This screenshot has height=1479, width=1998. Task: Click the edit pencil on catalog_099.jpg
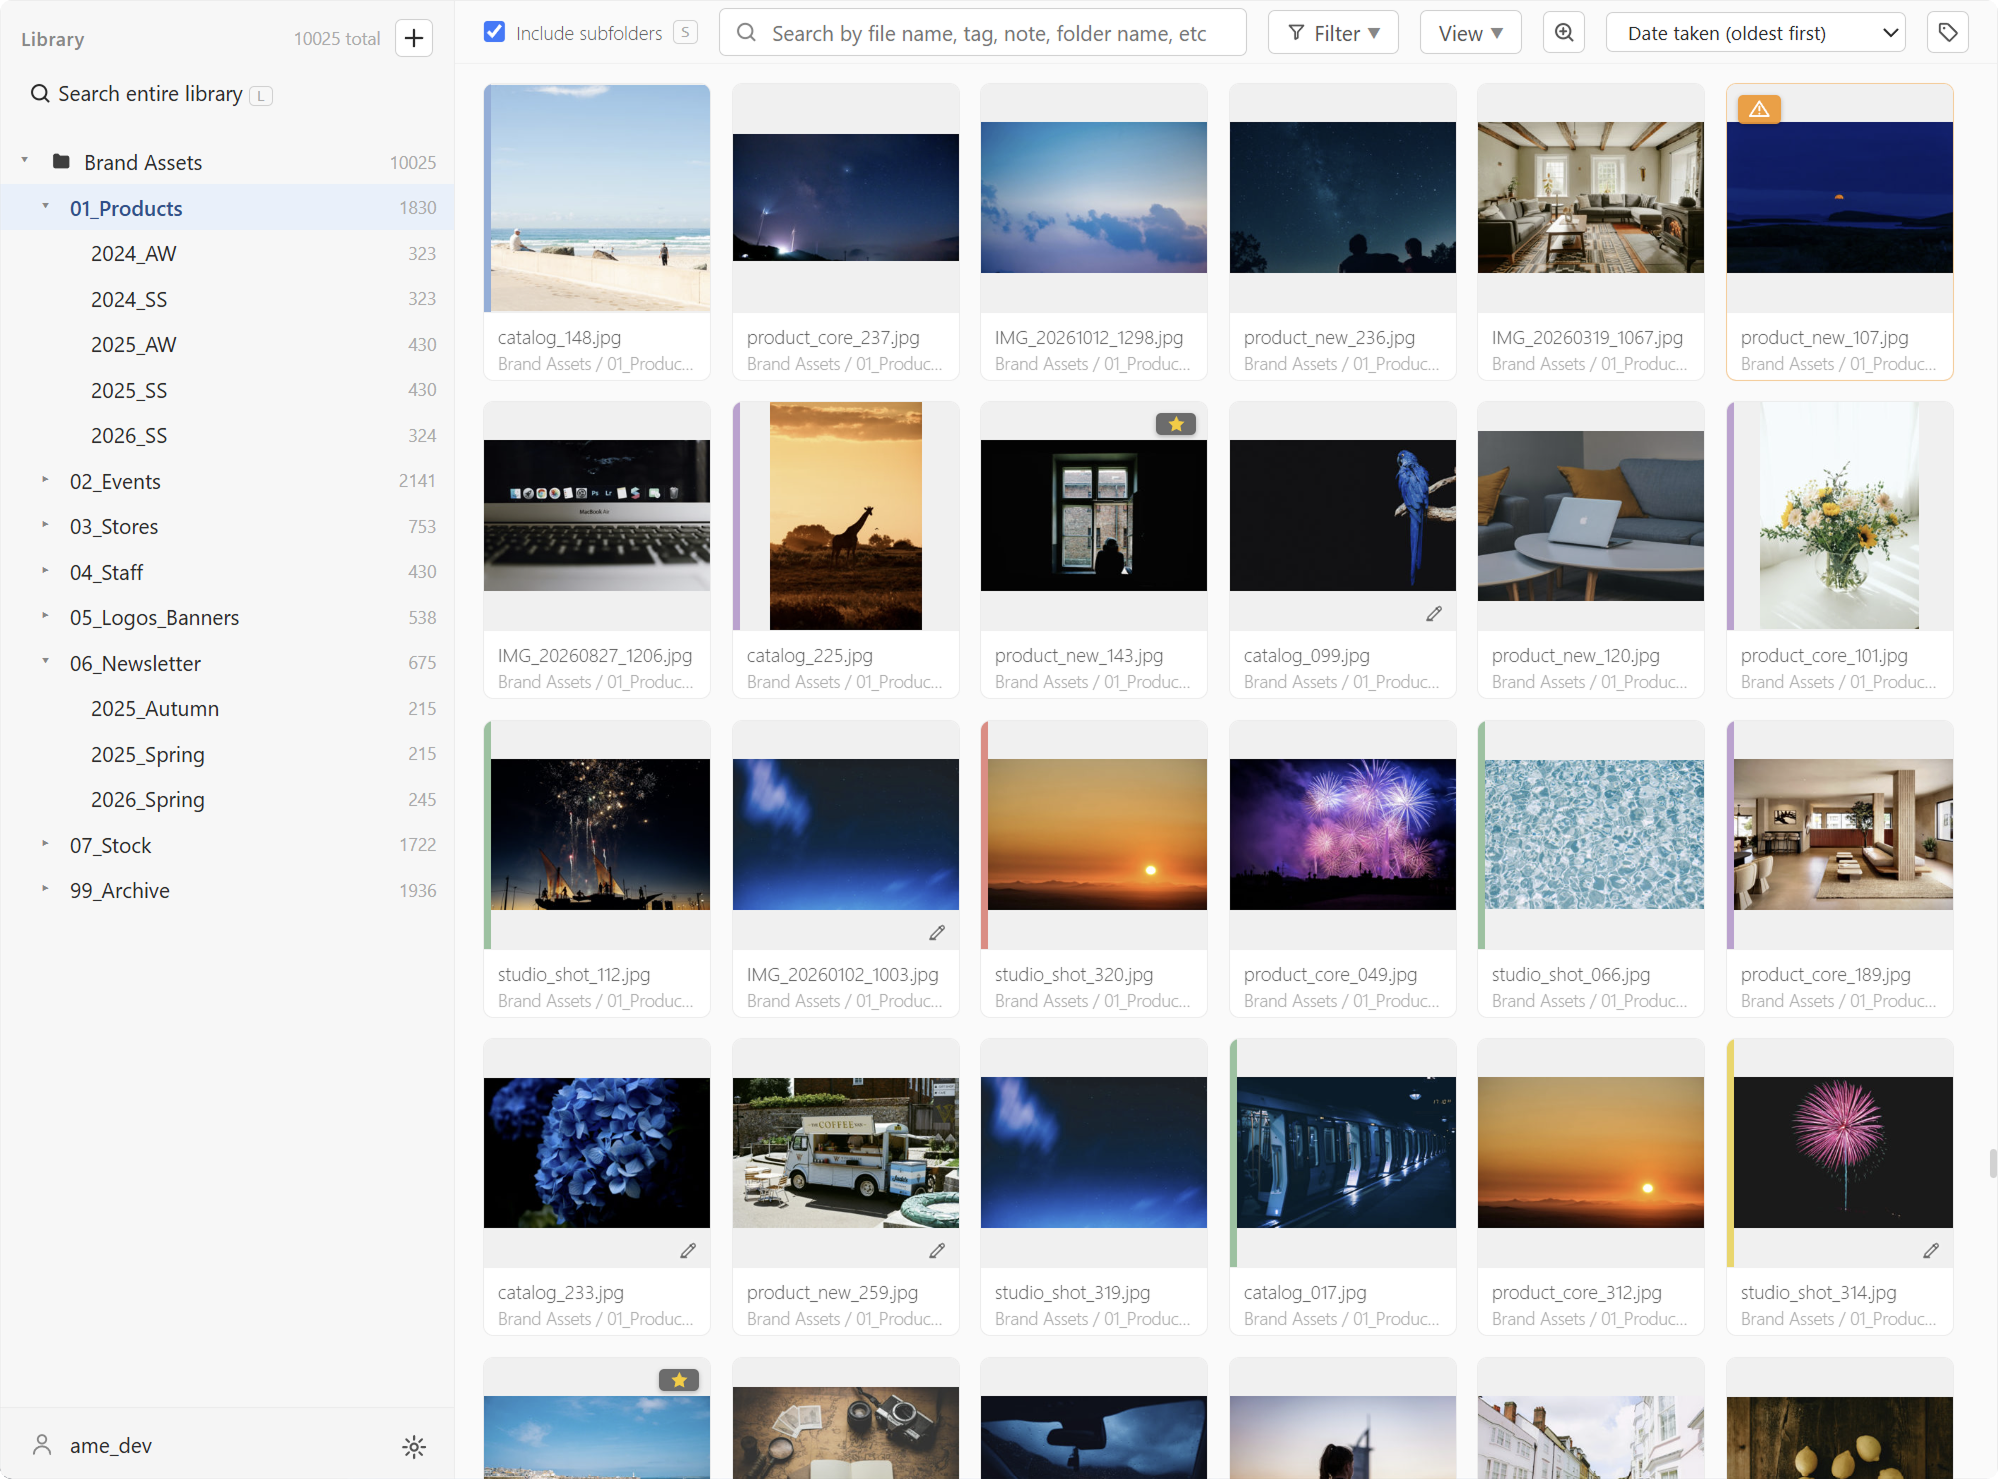[x=1433, y=614]
